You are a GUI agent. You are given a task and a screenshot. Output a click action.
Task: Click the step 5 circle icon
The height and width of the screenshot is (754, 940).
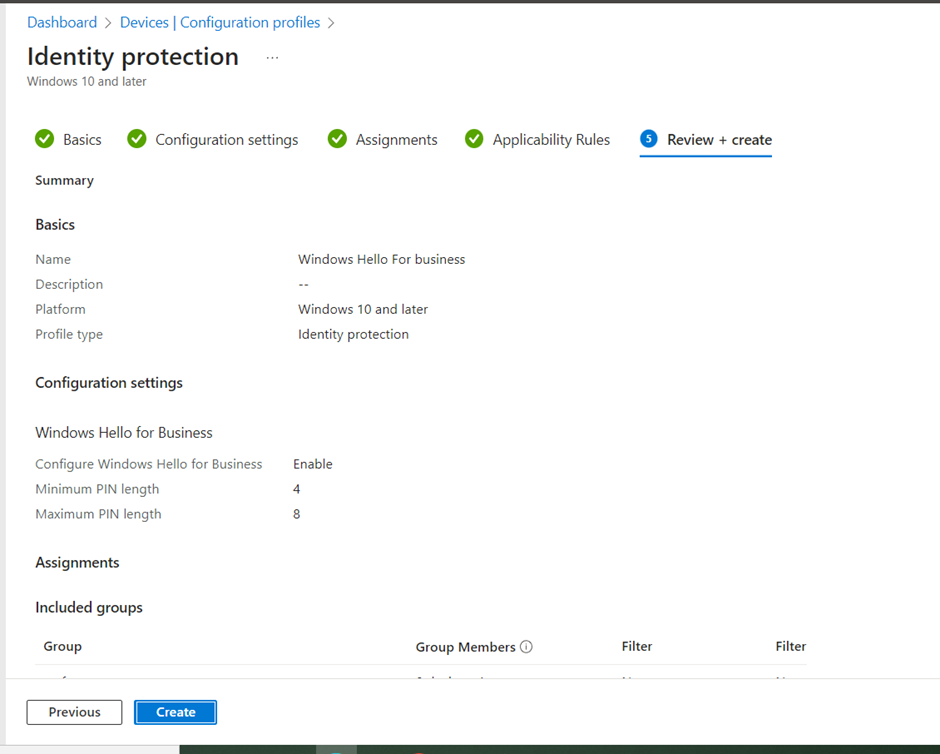(x=649, y=138)
